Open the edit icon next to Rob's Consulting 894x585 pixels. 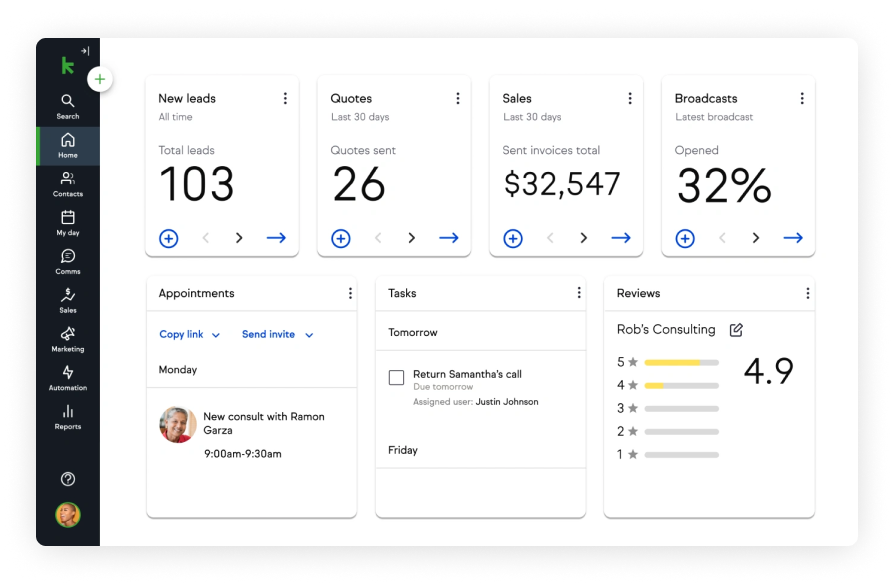[737, 328]
